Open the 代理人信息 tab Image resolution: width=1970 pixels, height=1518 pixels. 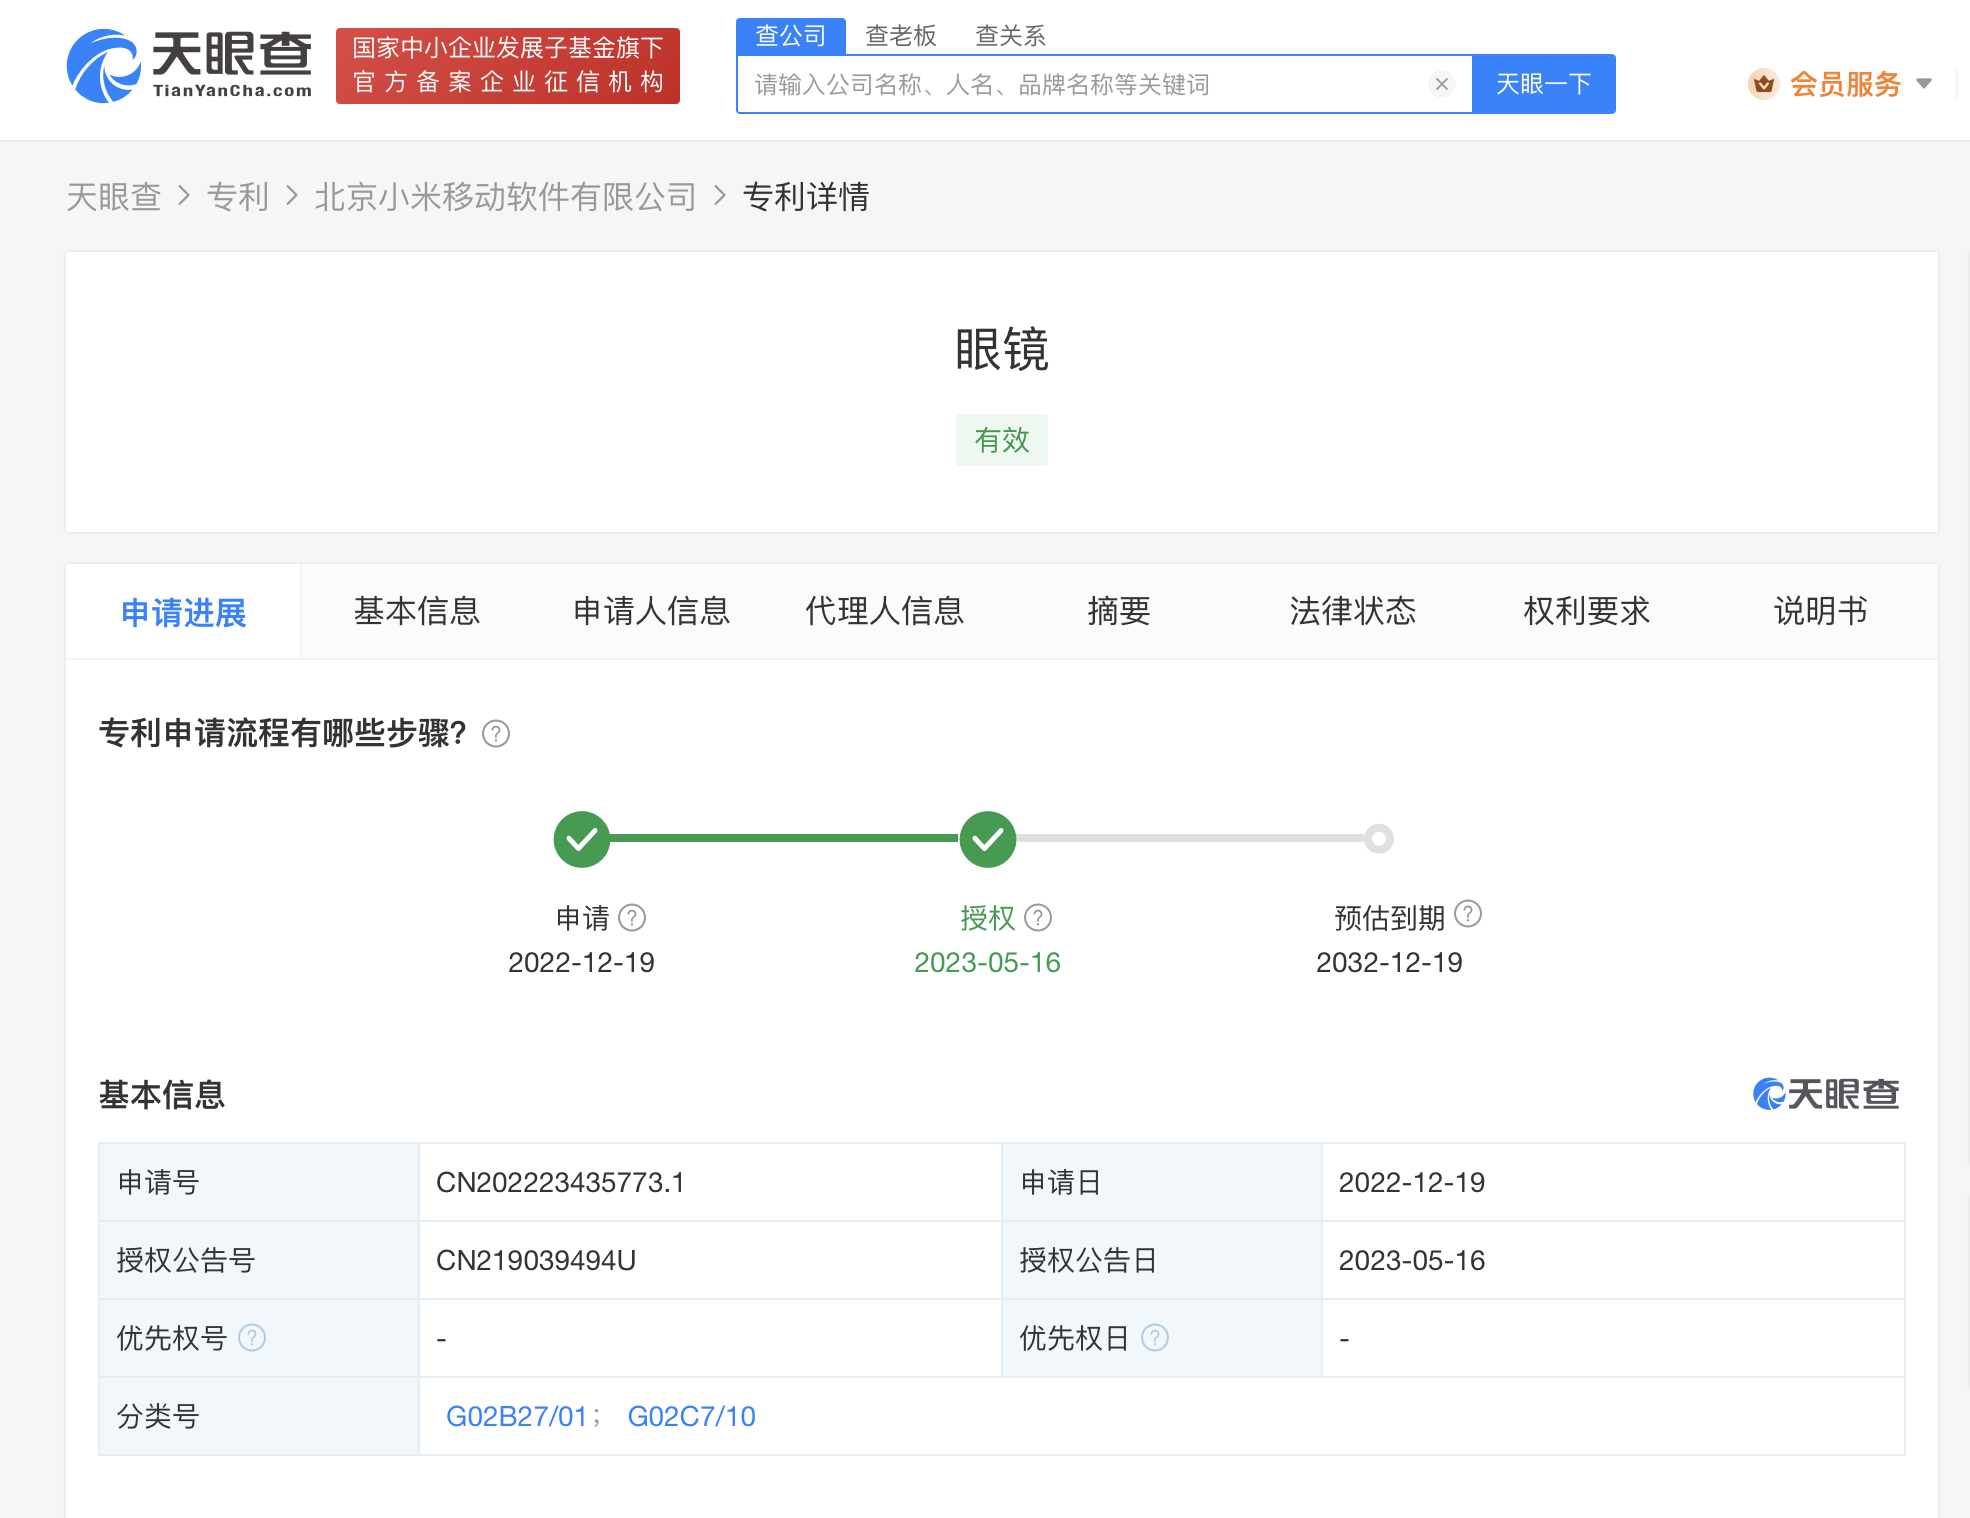[x=885, y=612]
